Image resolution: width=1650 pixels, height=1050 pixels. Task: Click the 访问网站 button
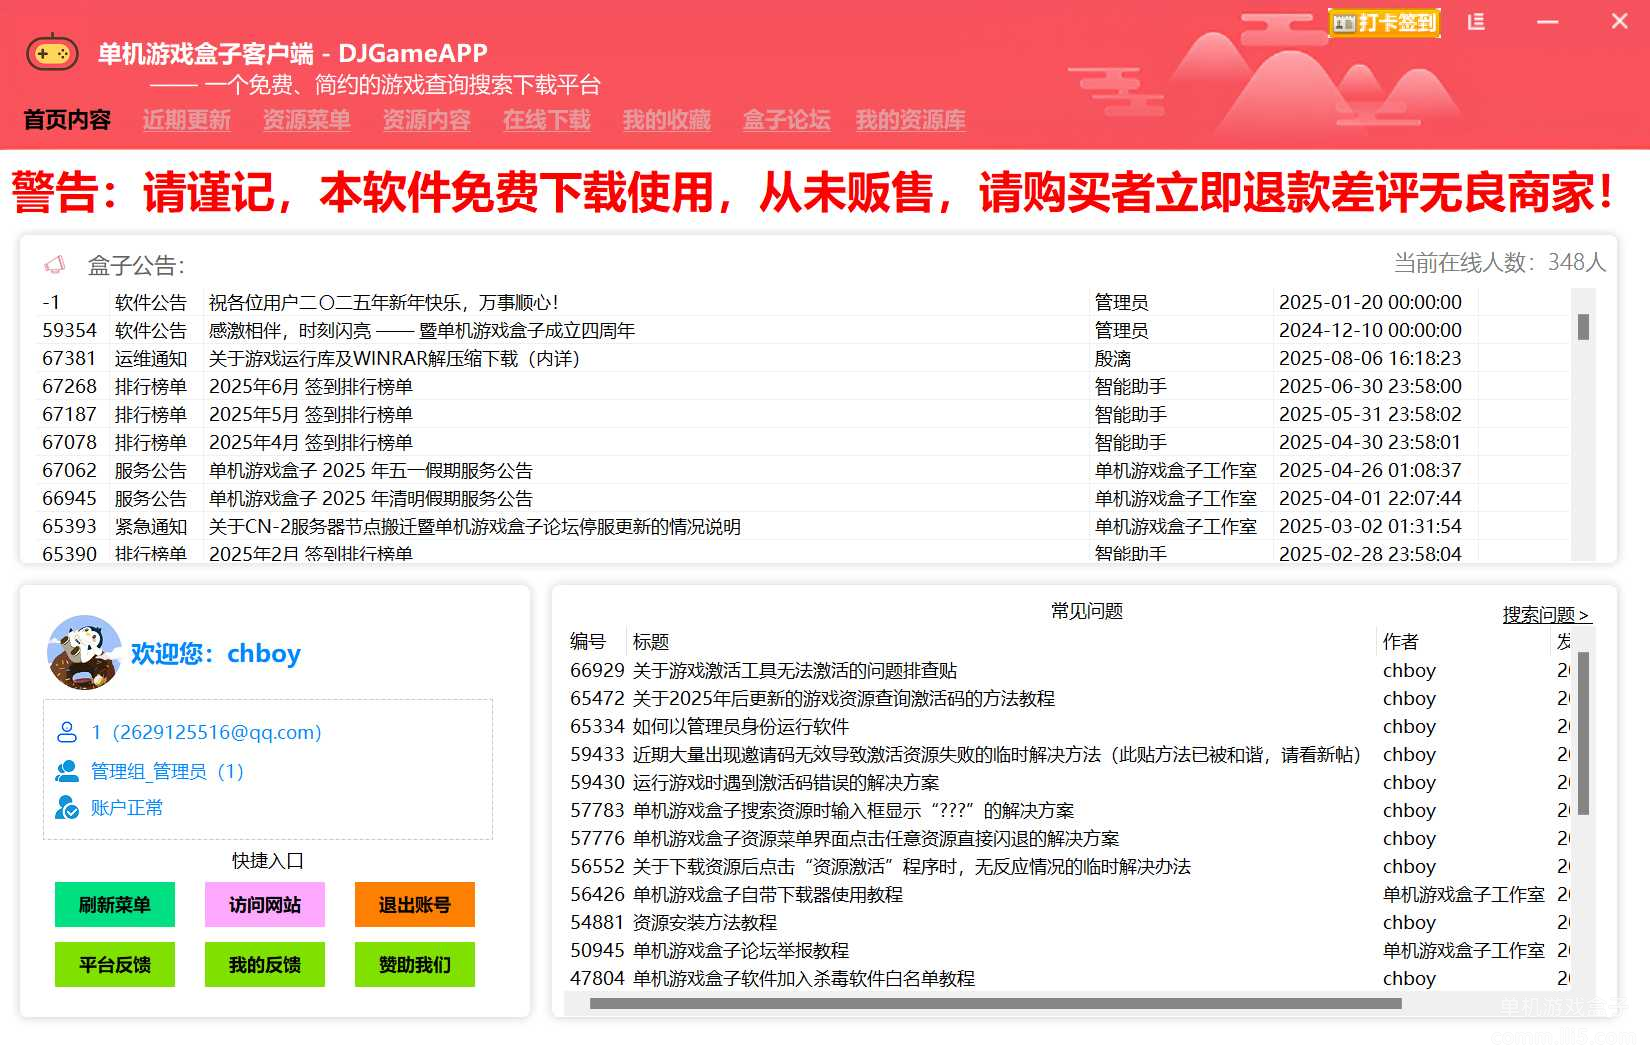tap(265, 904)
